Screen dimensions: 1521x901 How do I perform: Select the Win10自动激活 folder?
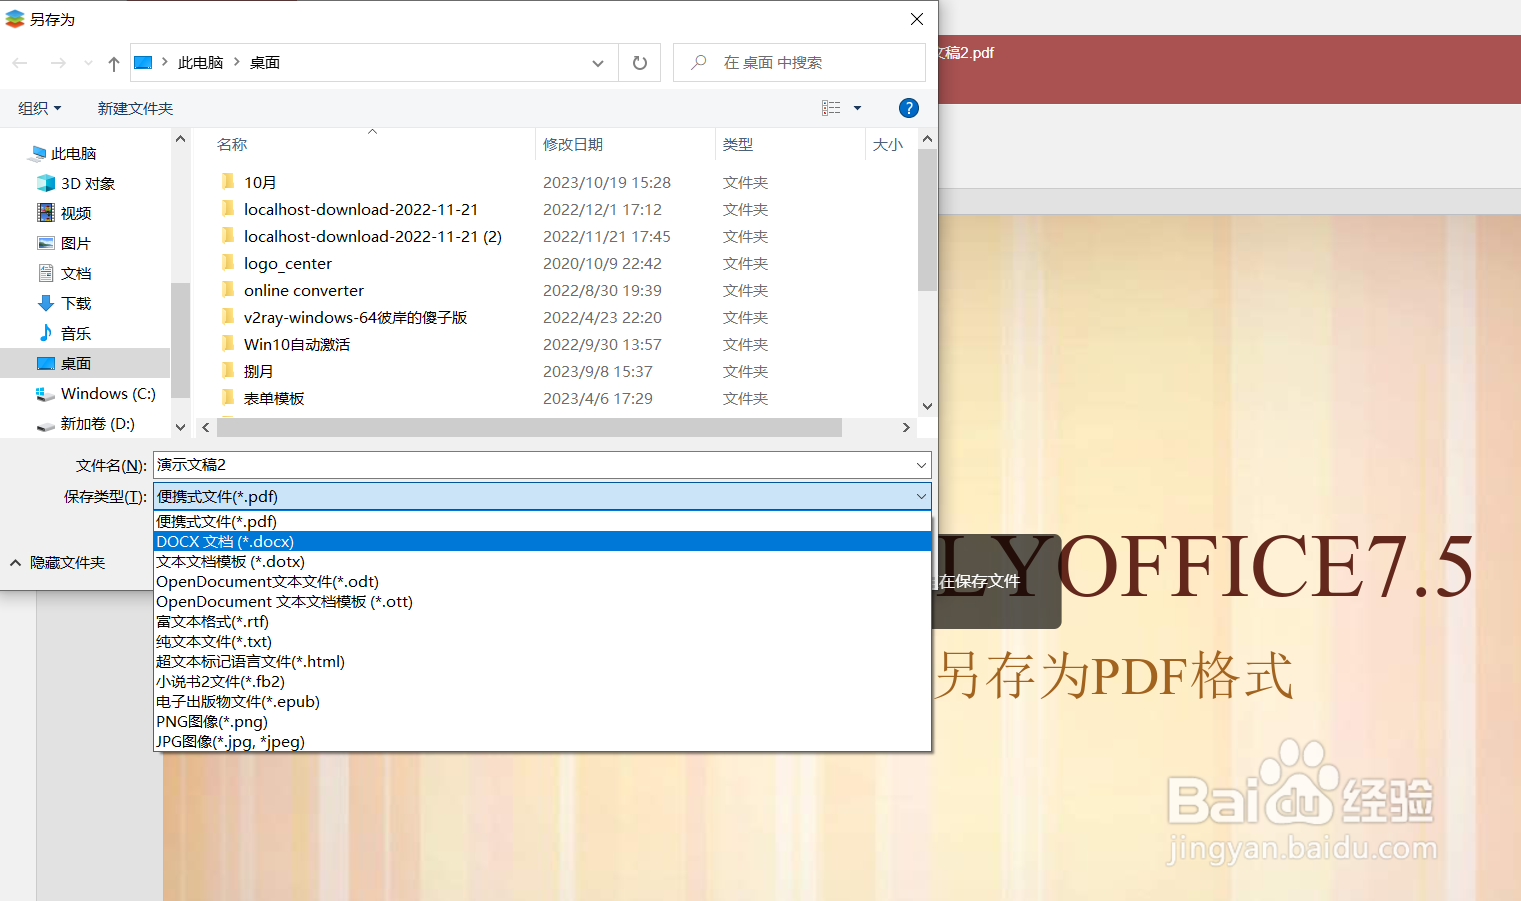click(x=297, y=344)
